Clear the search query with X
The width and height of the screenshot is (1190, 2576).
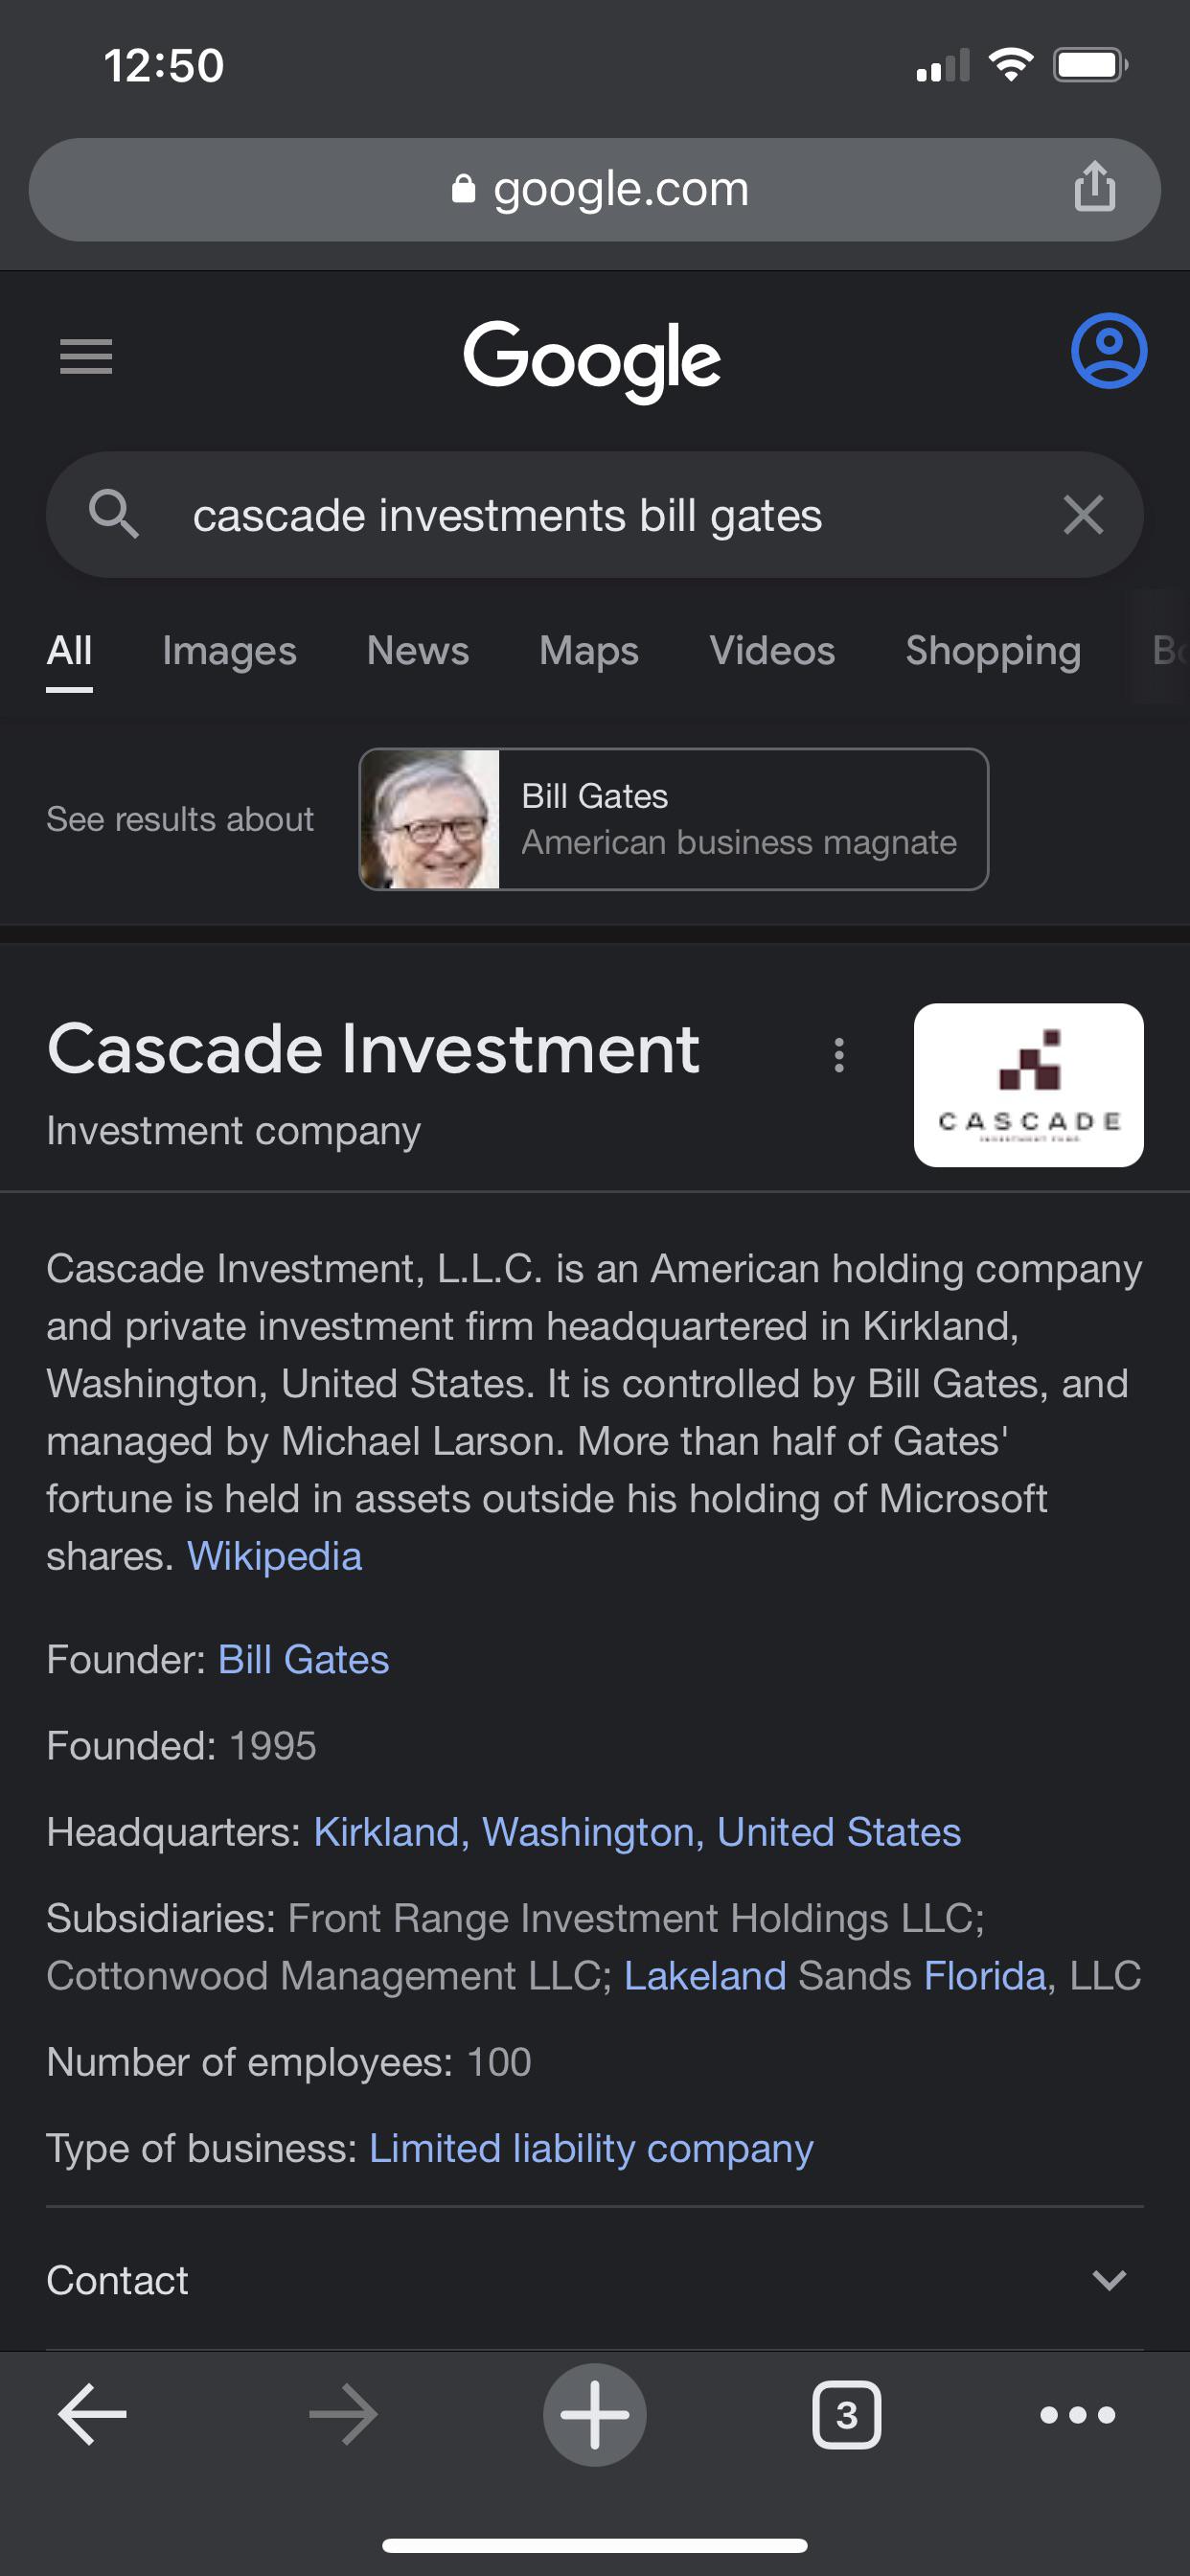(1083, 515)
